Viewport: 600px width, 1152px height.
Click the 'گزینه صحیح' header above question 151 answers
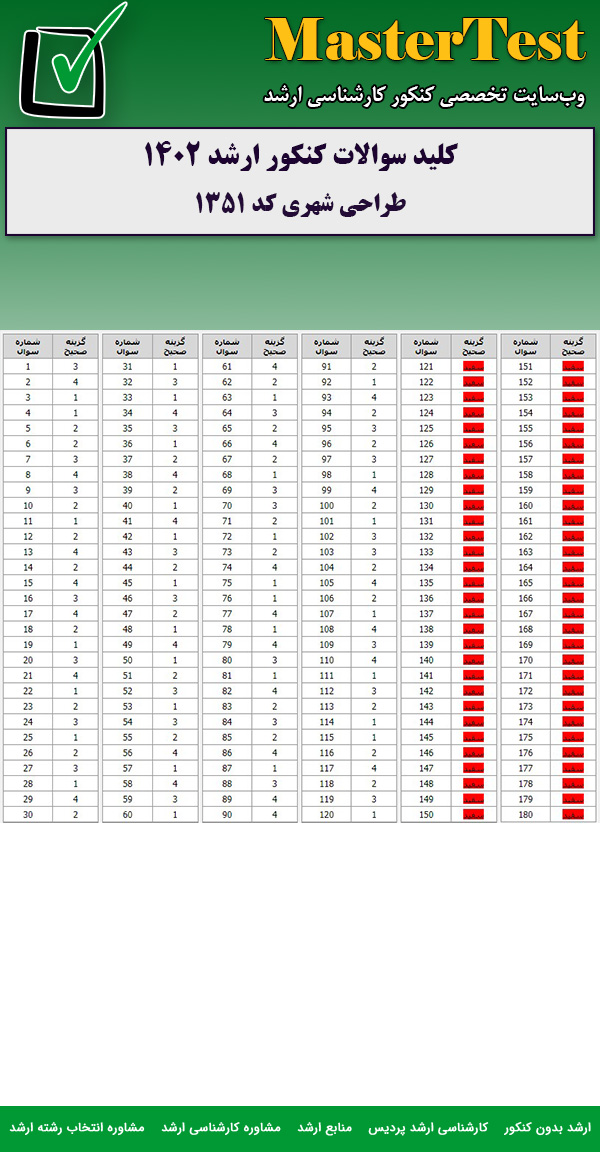(572, 346)
